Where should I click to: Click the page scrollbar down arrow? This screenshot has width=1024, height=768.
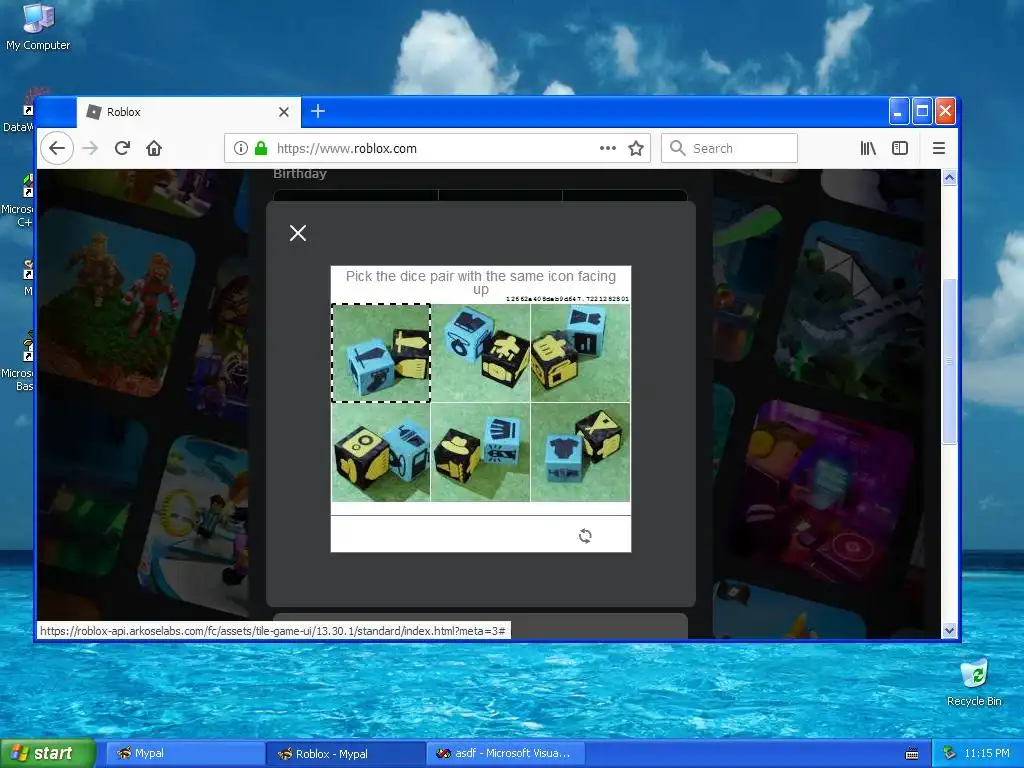point(950,631)
